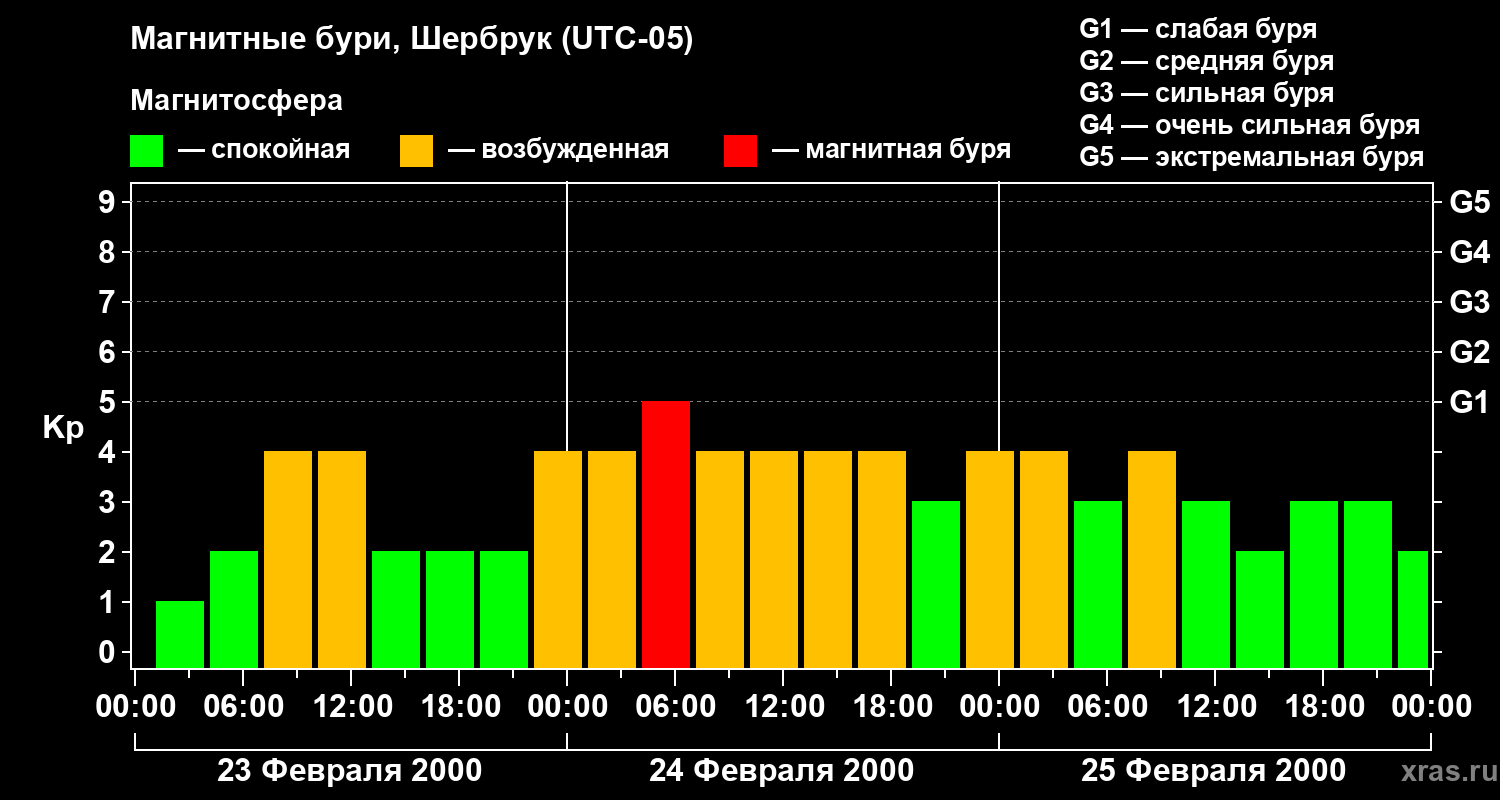Click the 'G1 — слабая буря' description
The width and height of the screenshot is (1500, 800).
(1198, 29)
